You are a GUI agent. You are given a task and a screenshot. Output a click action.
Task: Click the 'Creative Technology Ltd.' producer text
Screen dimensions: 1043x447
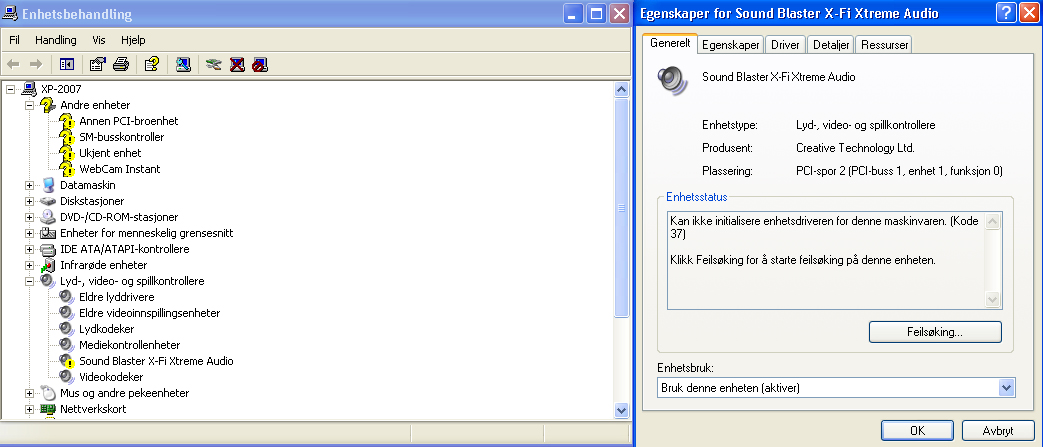(855, 148)
